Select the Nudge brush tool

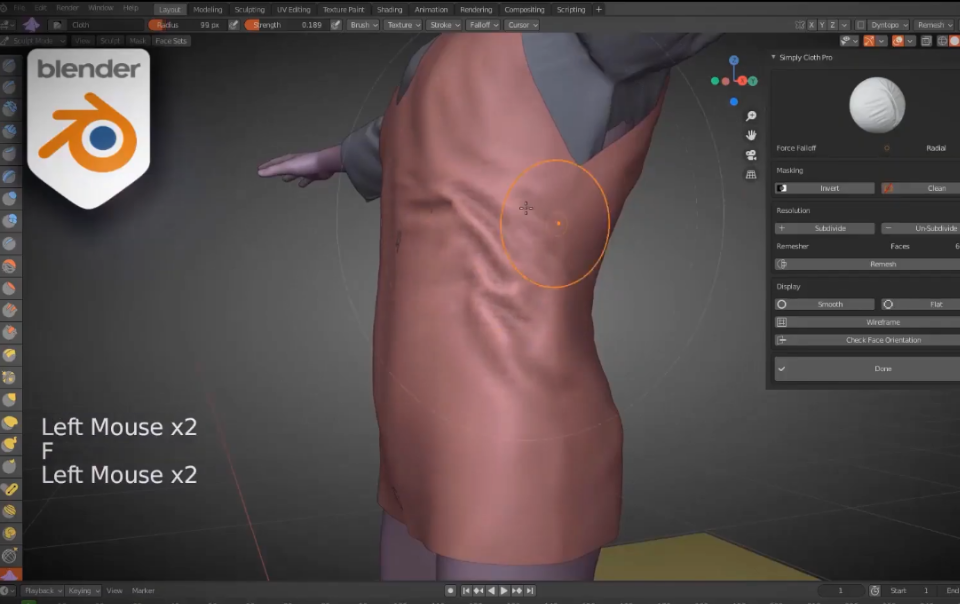point(10,511)
